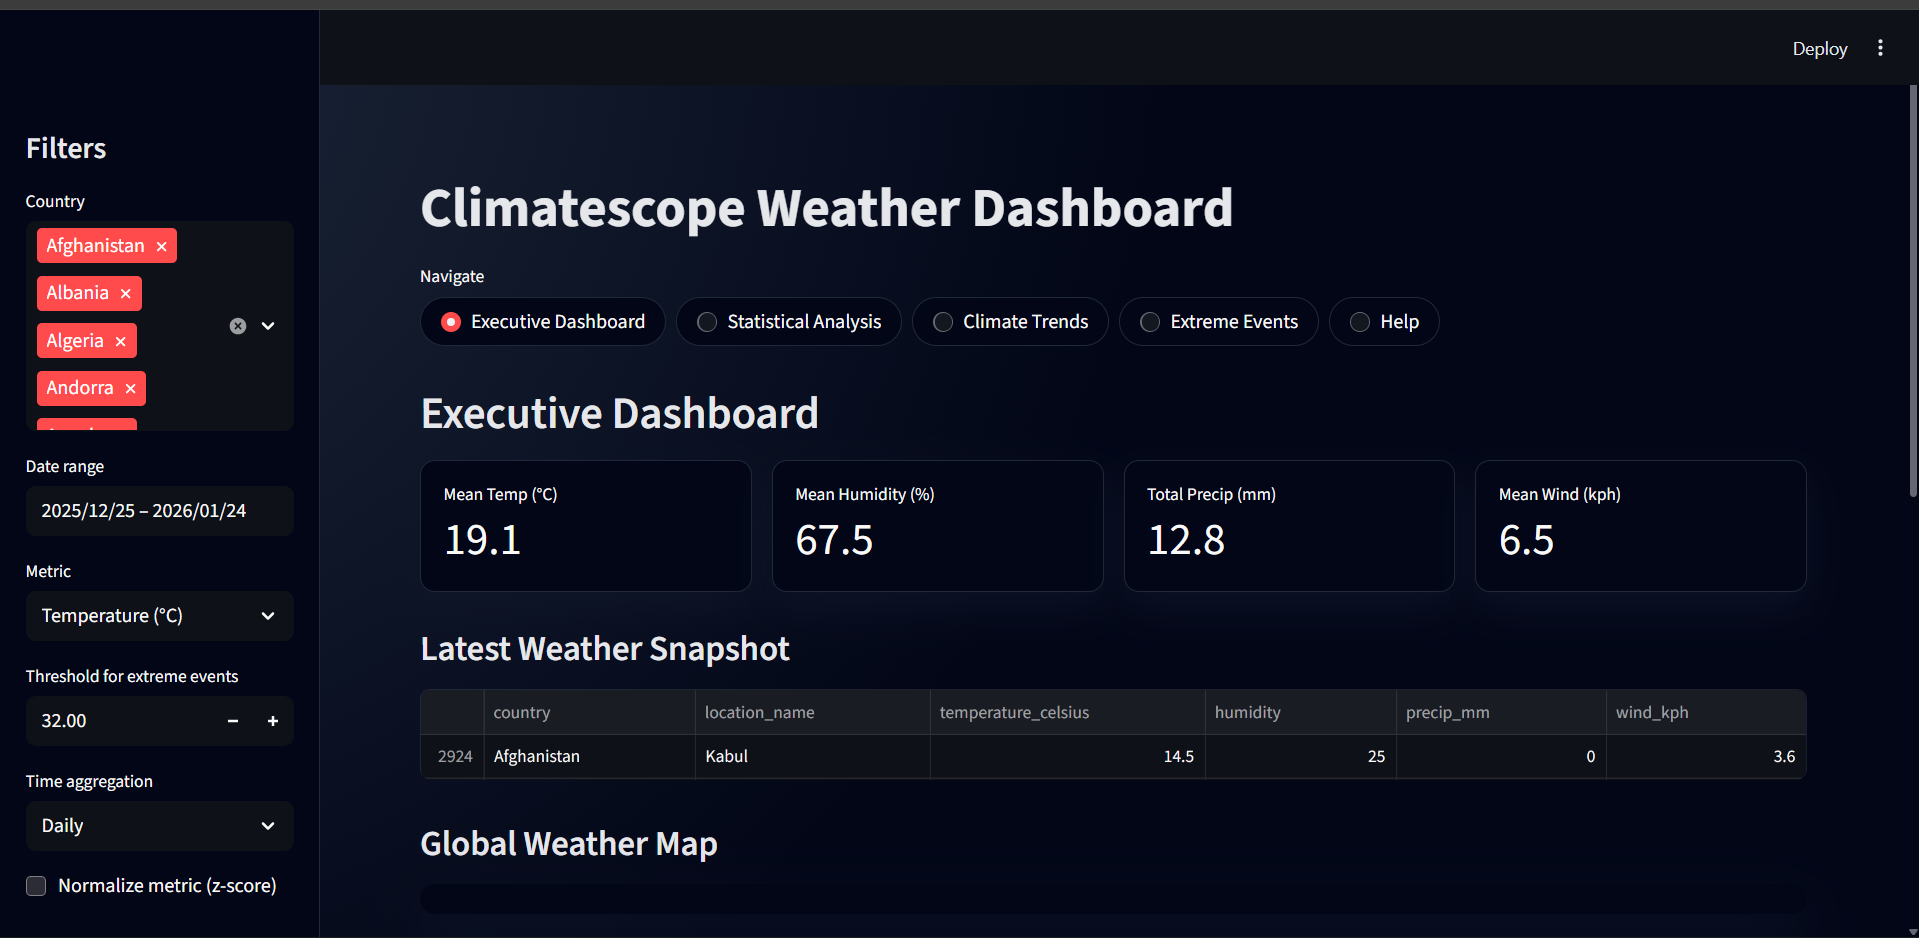Open the Help section
The image size is (1919, 938).
point(1359,321)
